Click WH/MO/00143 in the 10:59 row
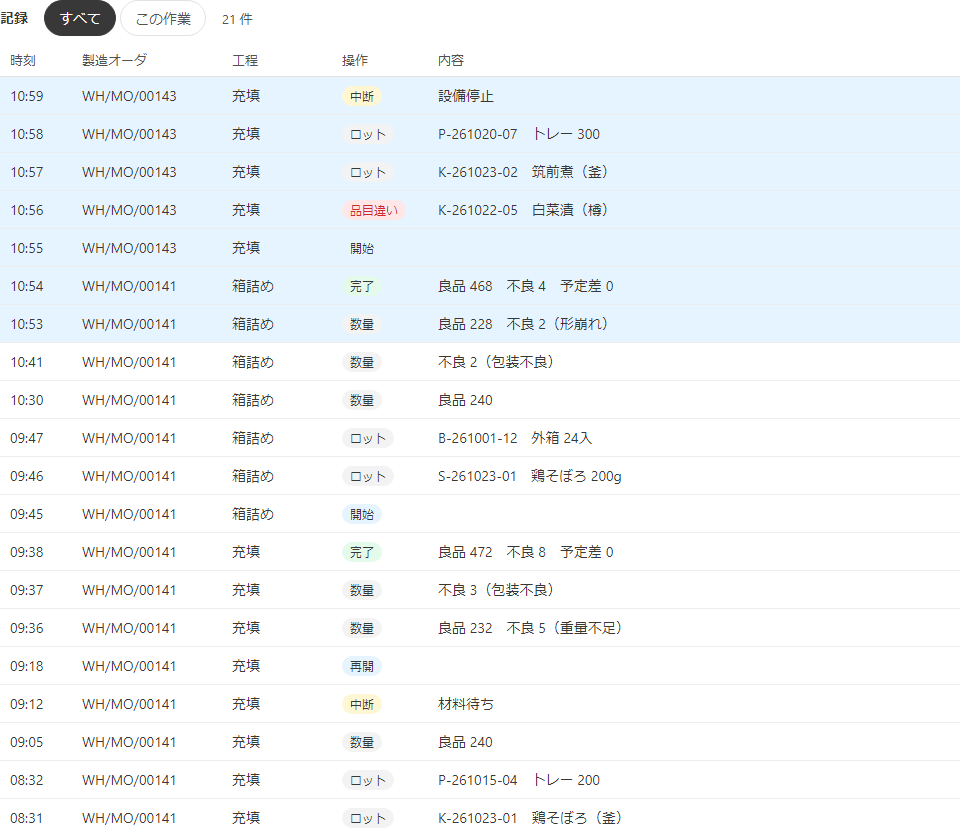Image resolution: width=965 pixels, height=835 pixels. (x=129, y=96)
